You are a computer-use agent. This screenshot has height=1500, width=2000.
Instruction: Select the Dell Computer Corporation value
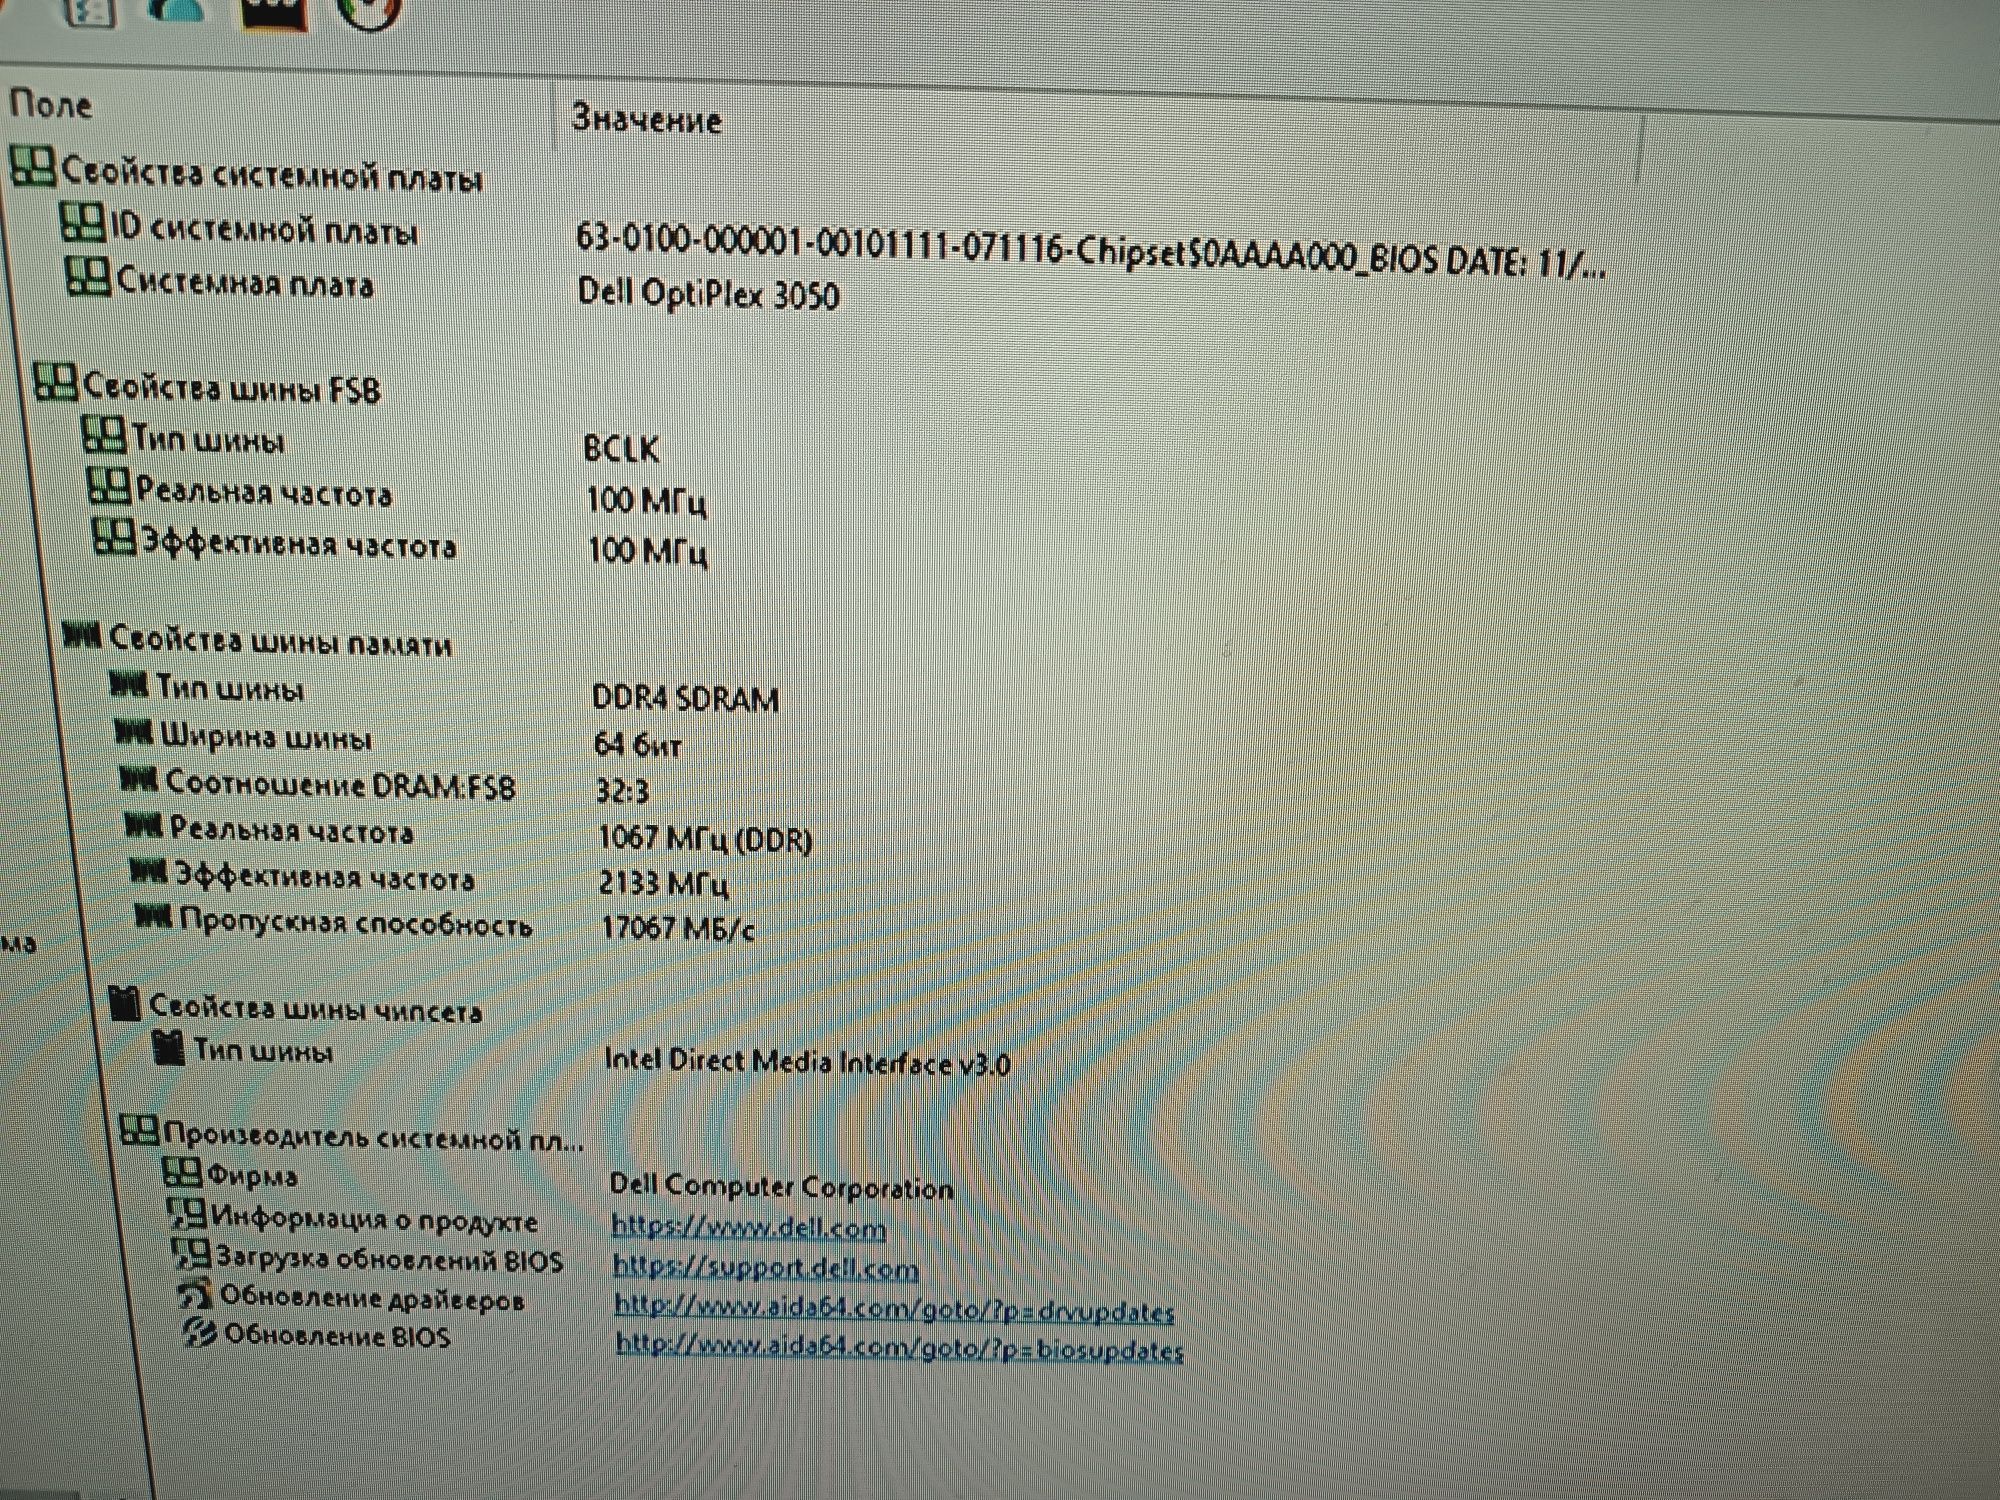click(781, 1186)
